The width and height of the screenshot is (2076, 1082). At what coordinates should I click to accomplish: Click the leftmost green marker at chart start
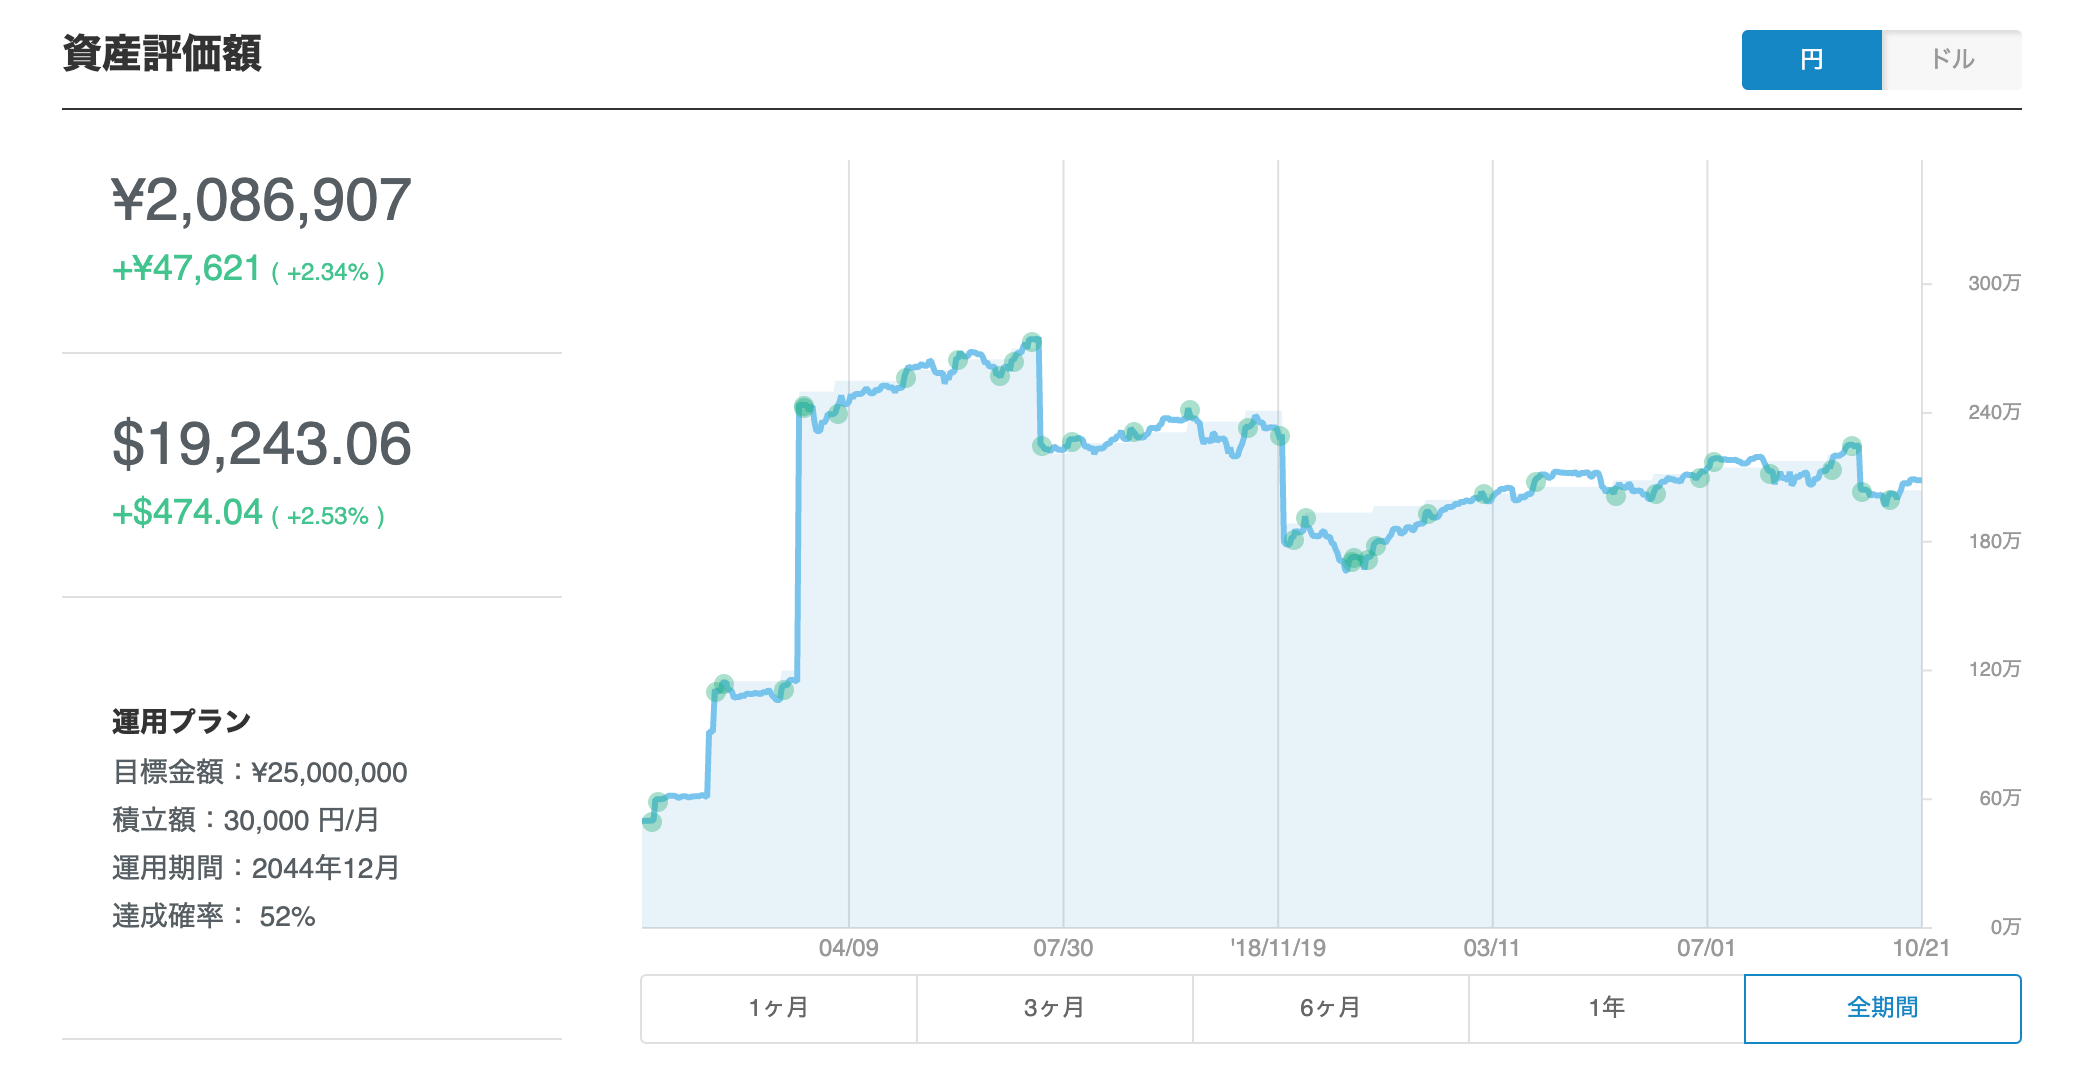click(652, 821)
